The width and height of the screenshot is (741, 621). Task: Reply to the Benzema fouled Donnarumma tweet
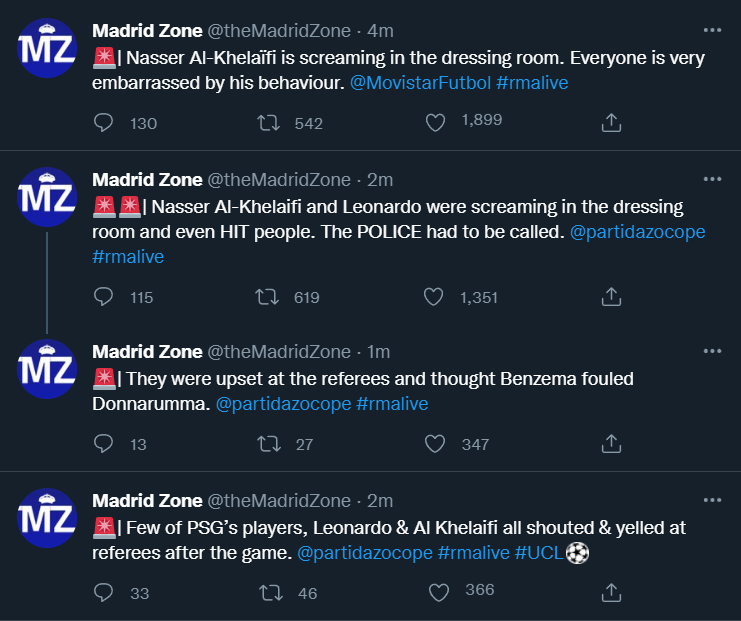[x=104, y=444]
